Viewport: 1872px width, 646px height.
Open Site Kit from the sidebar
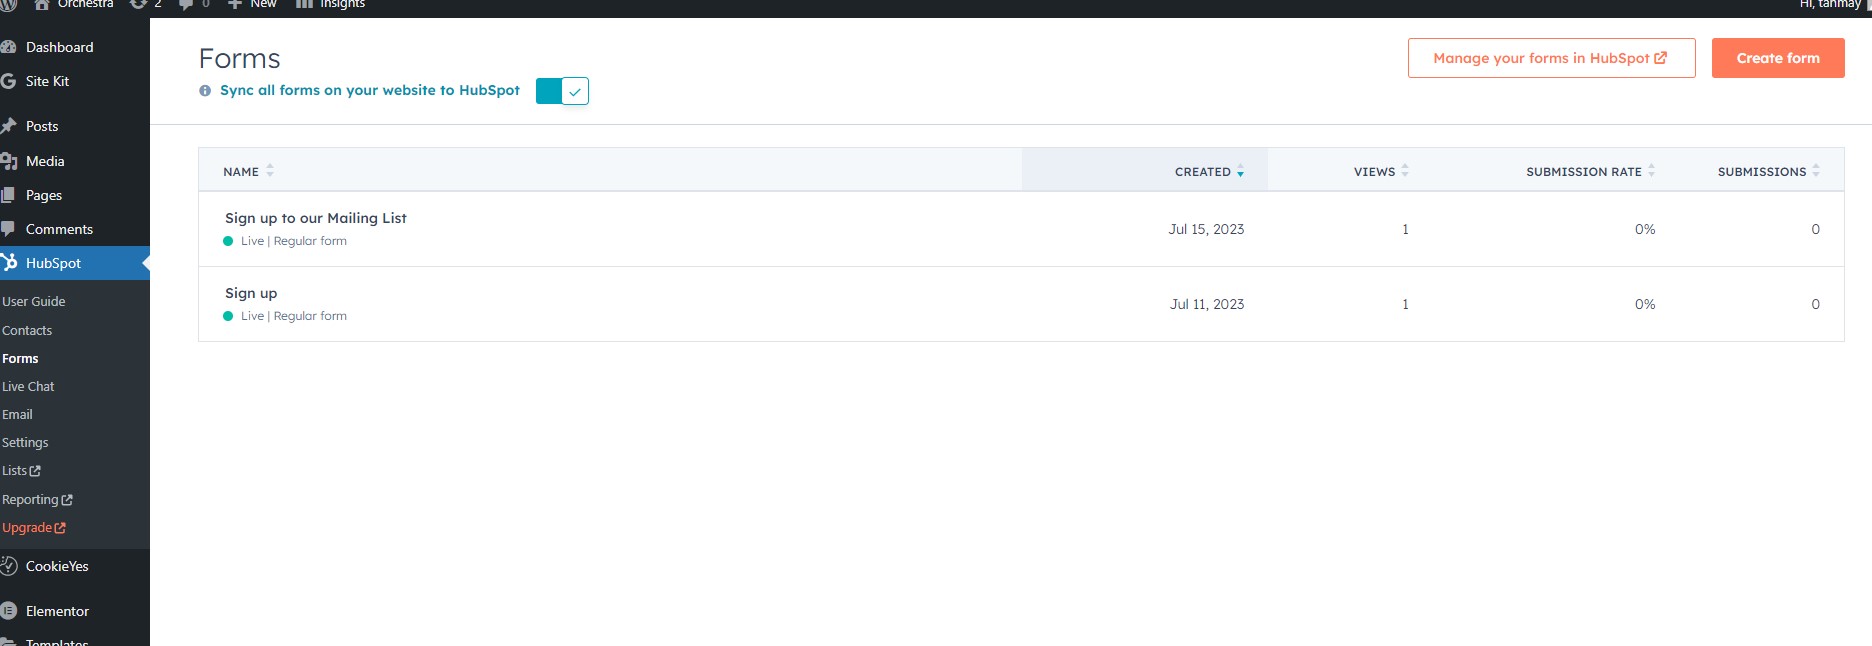point(47,81)
